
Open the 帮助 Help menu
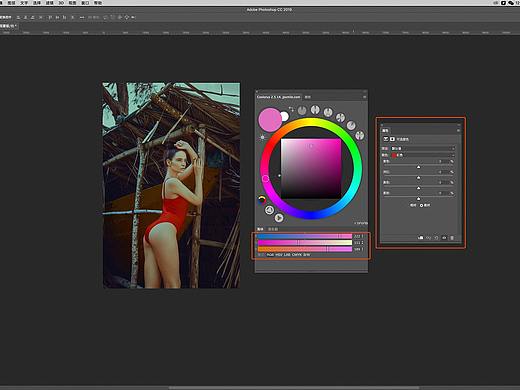pos(98,2)
